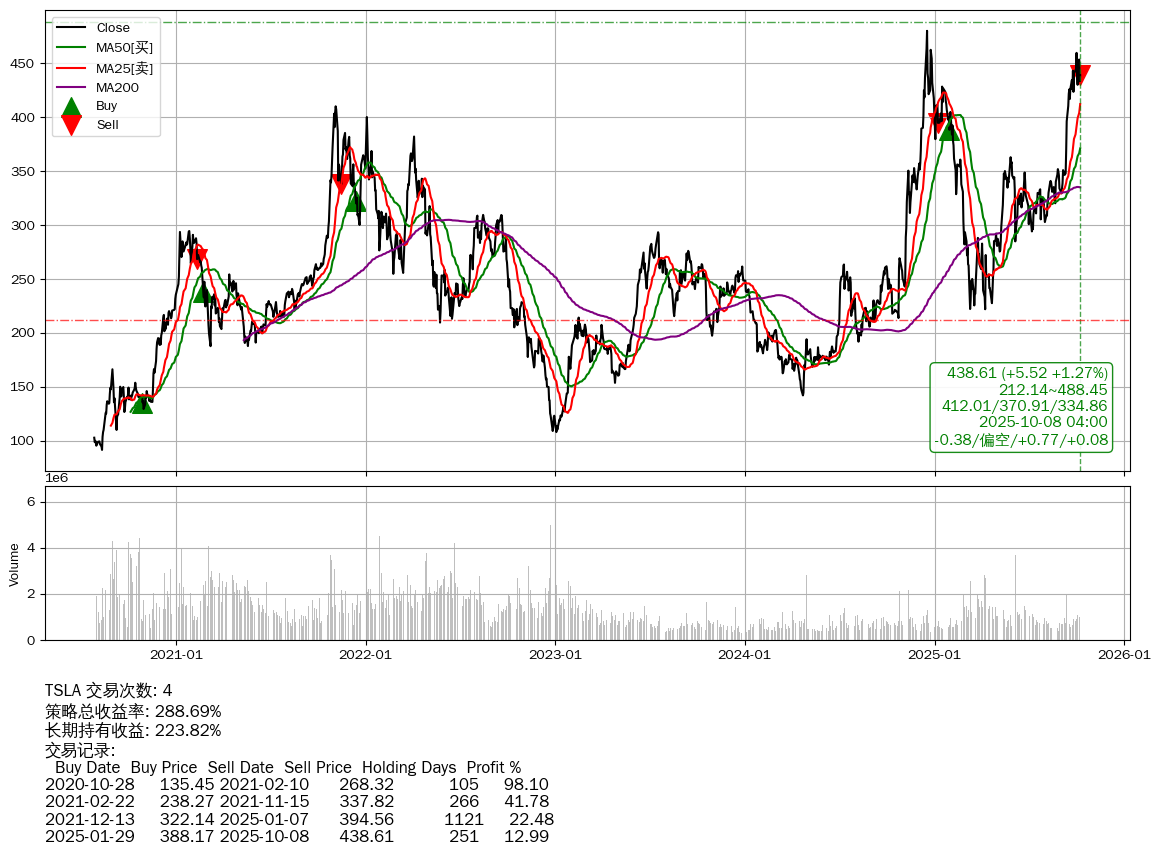This screenshot has height=855, width=1161.
Task: Click the 策略总收益率 288.69% text
Action: click(133, 711)
